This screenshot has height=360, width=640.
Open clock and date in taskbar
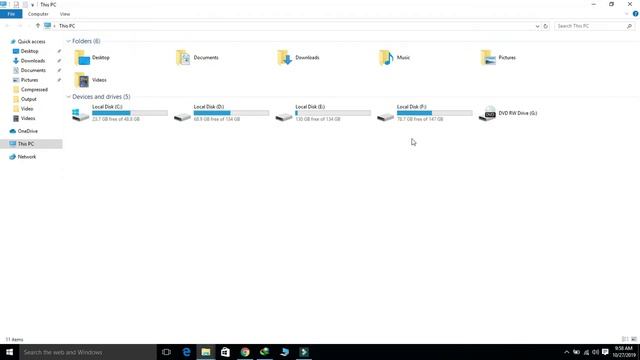point(624,352)
